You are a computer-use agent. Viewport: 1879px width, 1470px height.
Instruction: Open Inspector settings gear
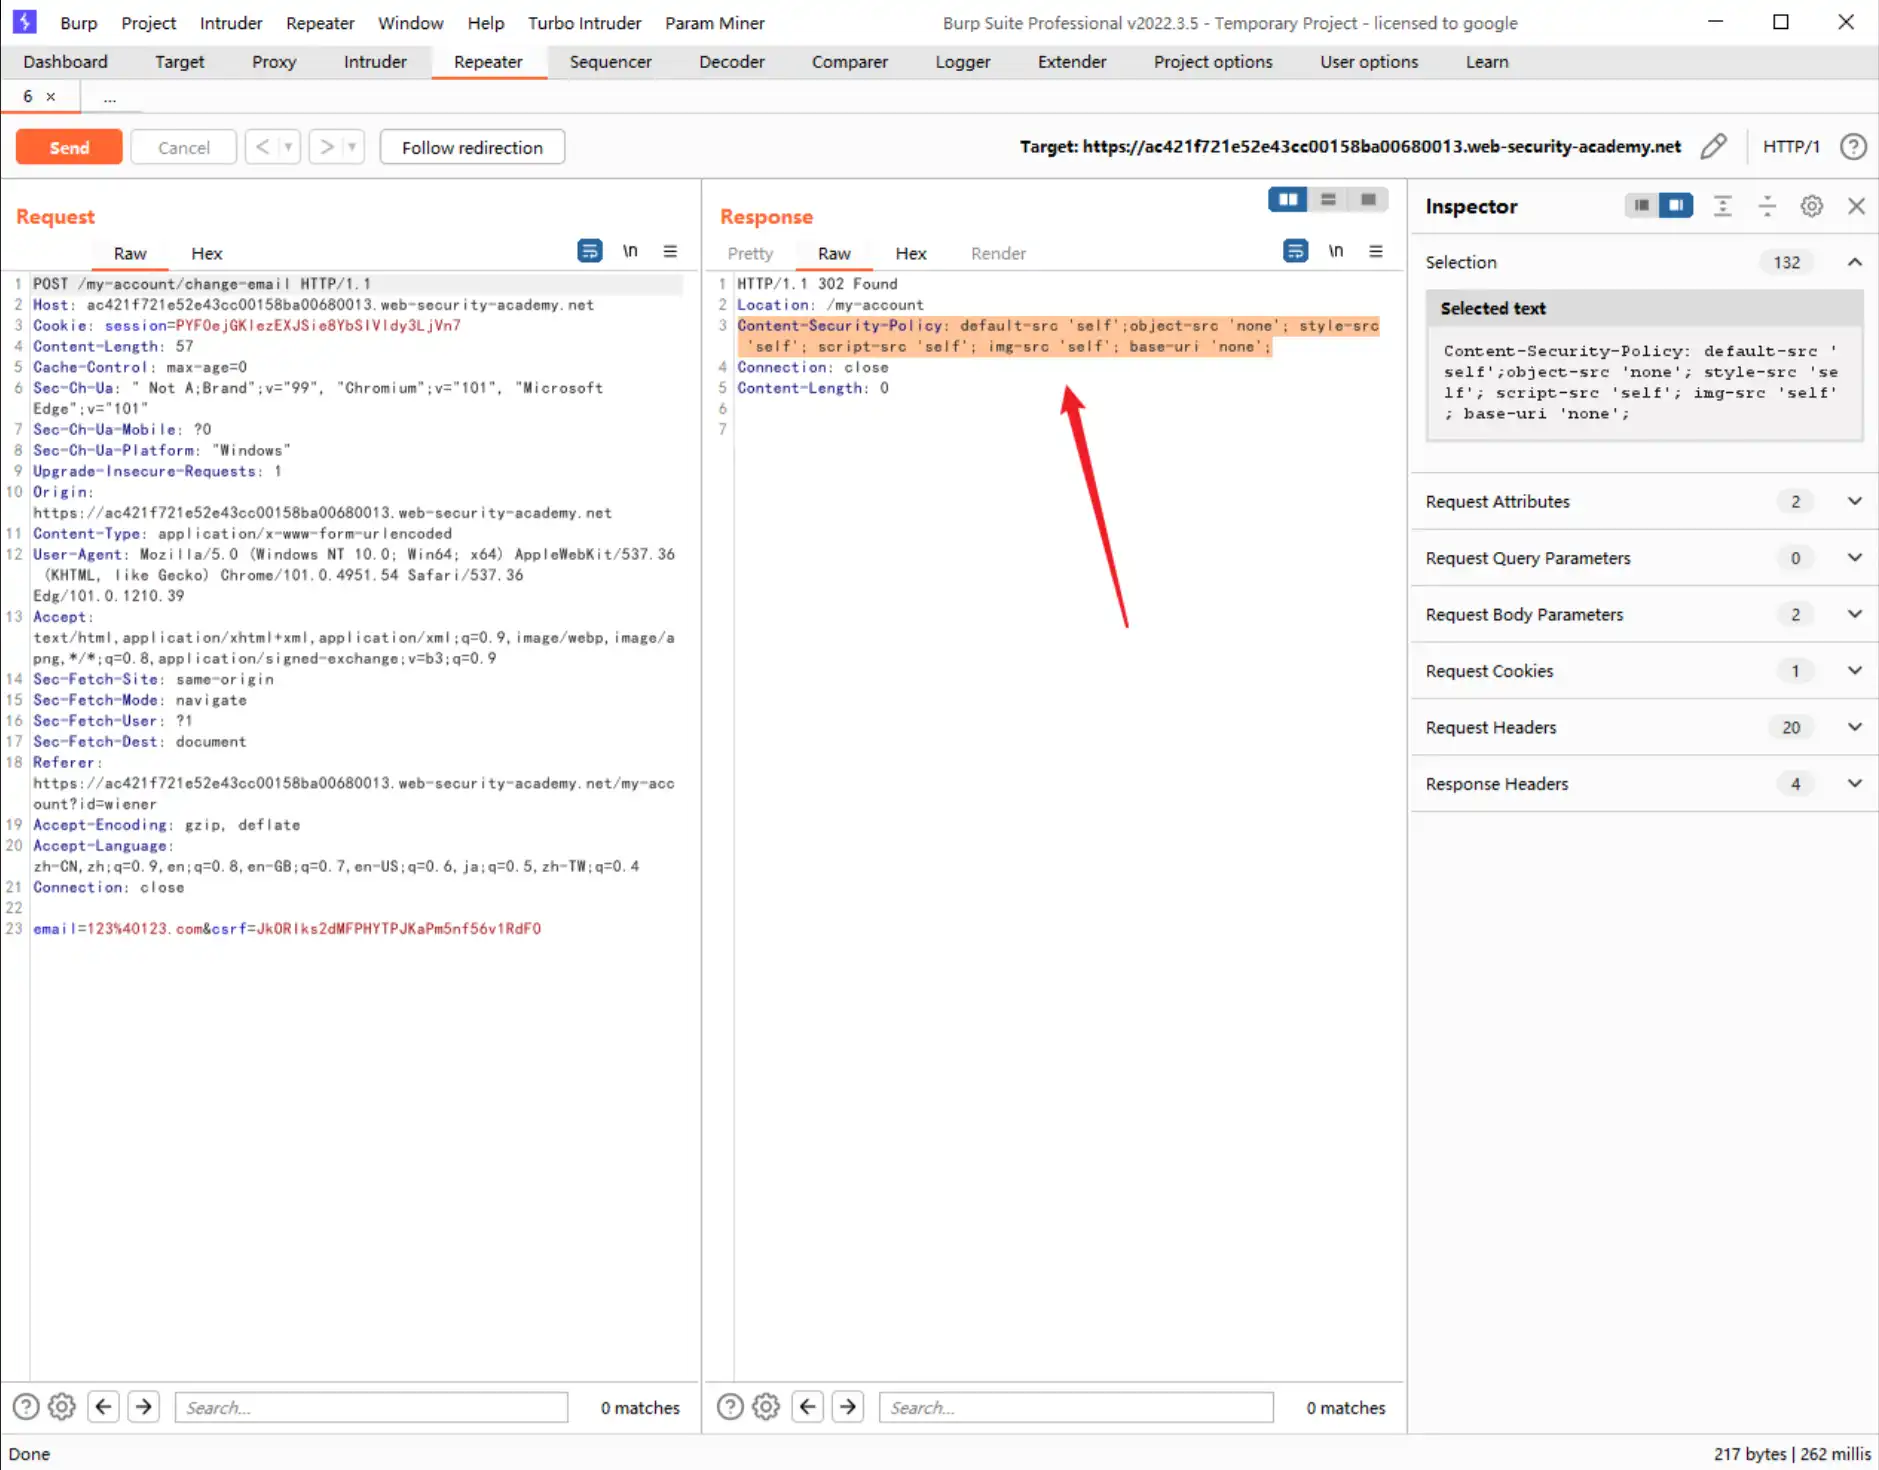coord(1812,206)
